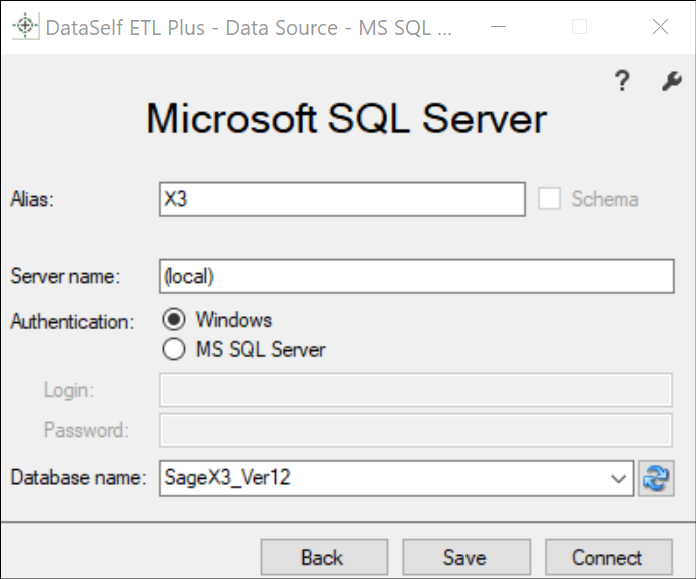Refresh the database name list
The width and height of the screenshot is (696, 579).
pyautogui.click(x=654, y=478)
